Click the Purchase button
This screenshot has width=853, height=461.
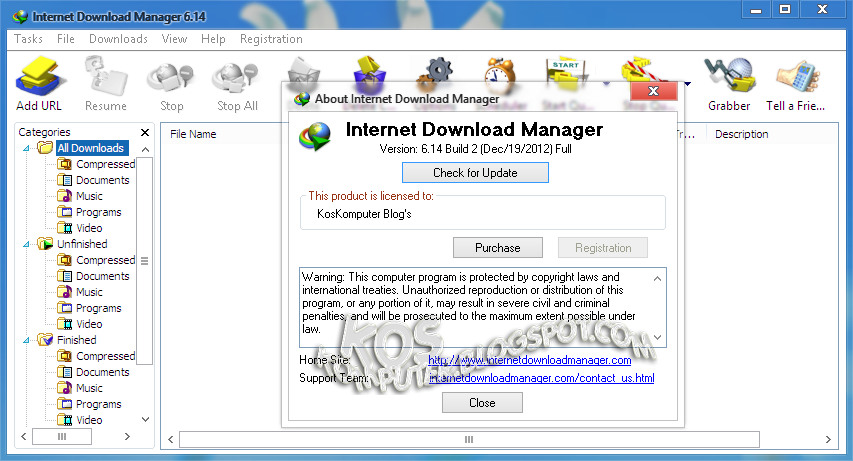(498, 248)
